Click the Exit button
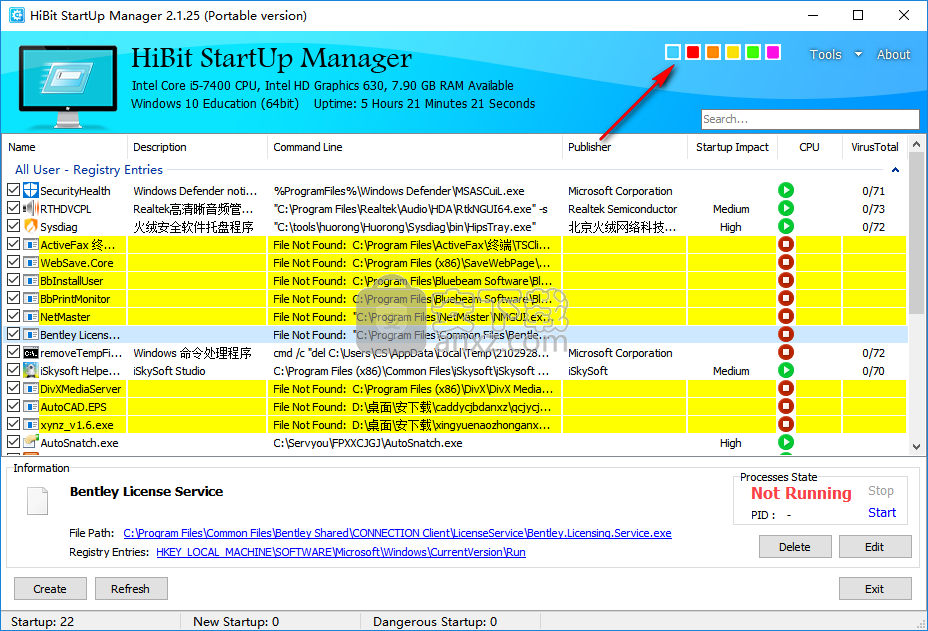This screenshot has width=928, height=631. click(875, 588)
